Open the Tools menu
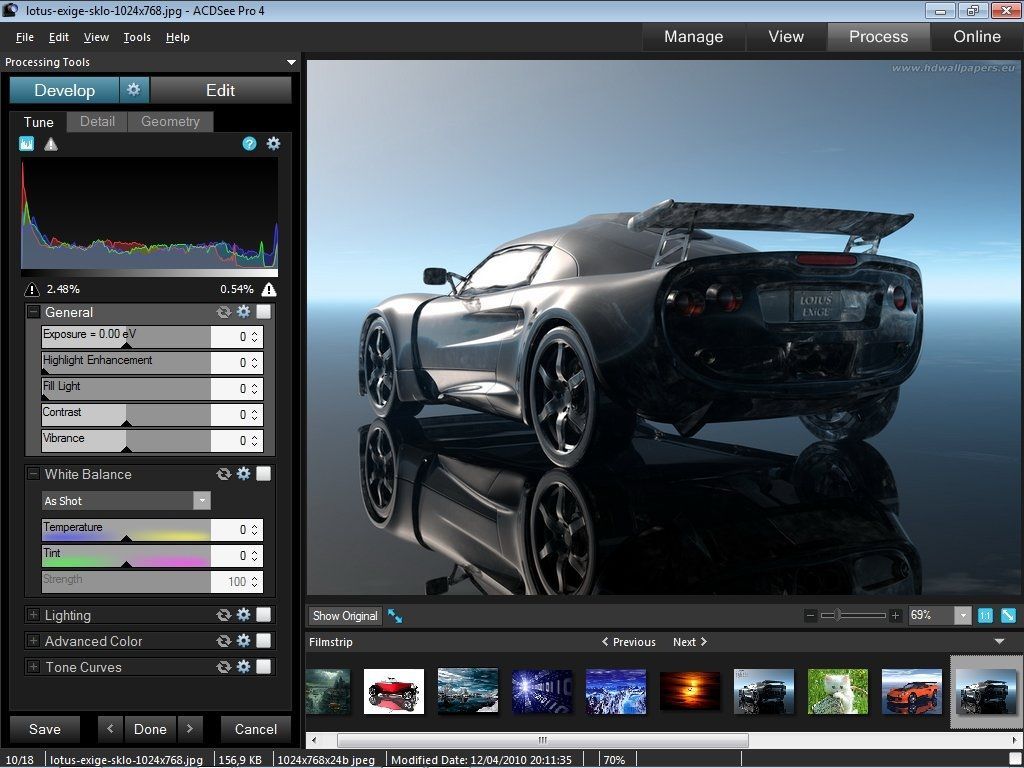The width and height of the screenshot is (1024, 768). coord(136,37)
